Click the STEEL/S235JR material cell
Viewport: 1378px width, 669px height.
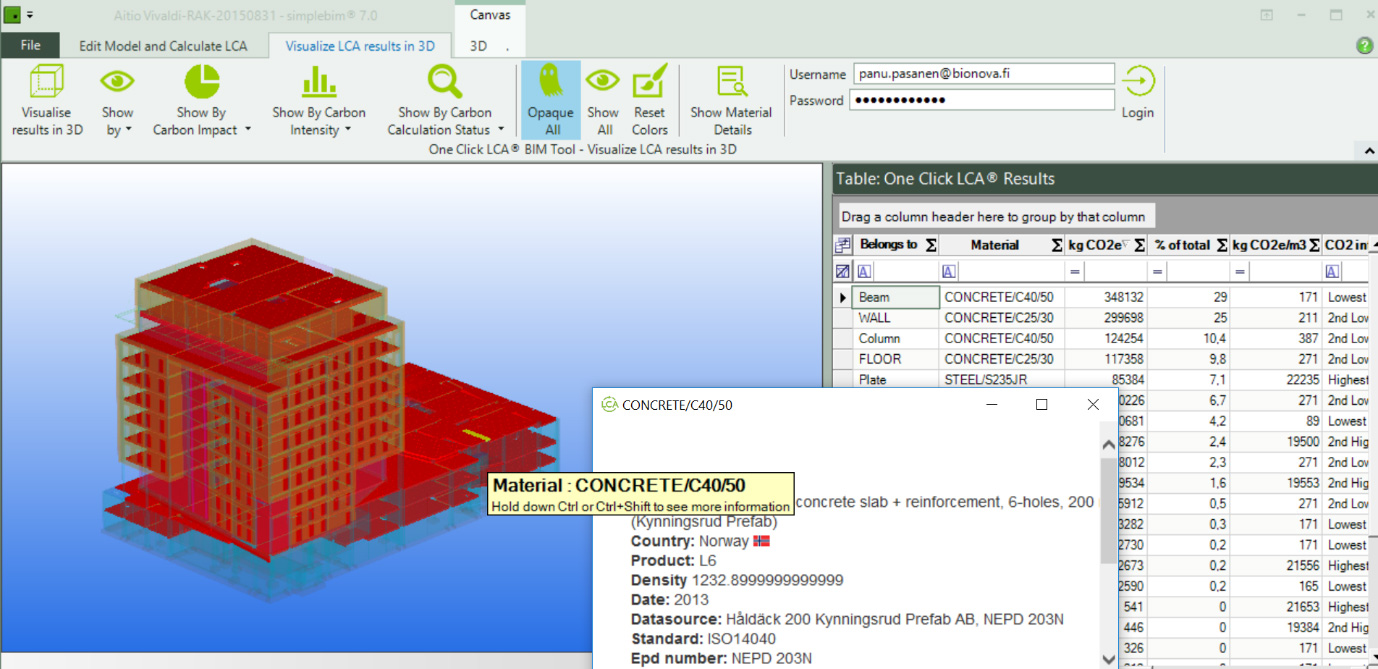[x=1002, y=380]
